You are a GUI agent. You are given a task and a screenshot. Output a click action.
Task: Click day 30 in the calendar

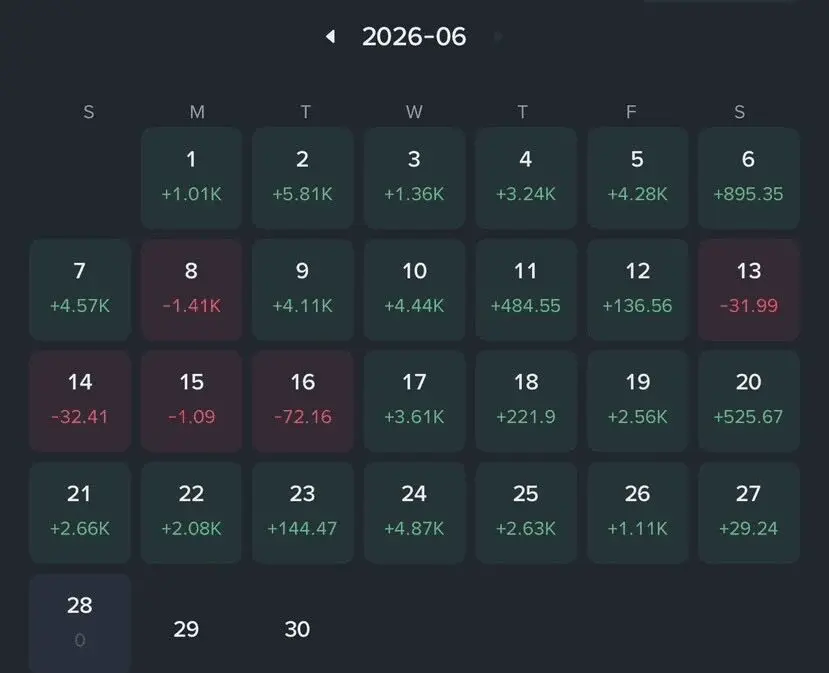click(x=297, y=629)
